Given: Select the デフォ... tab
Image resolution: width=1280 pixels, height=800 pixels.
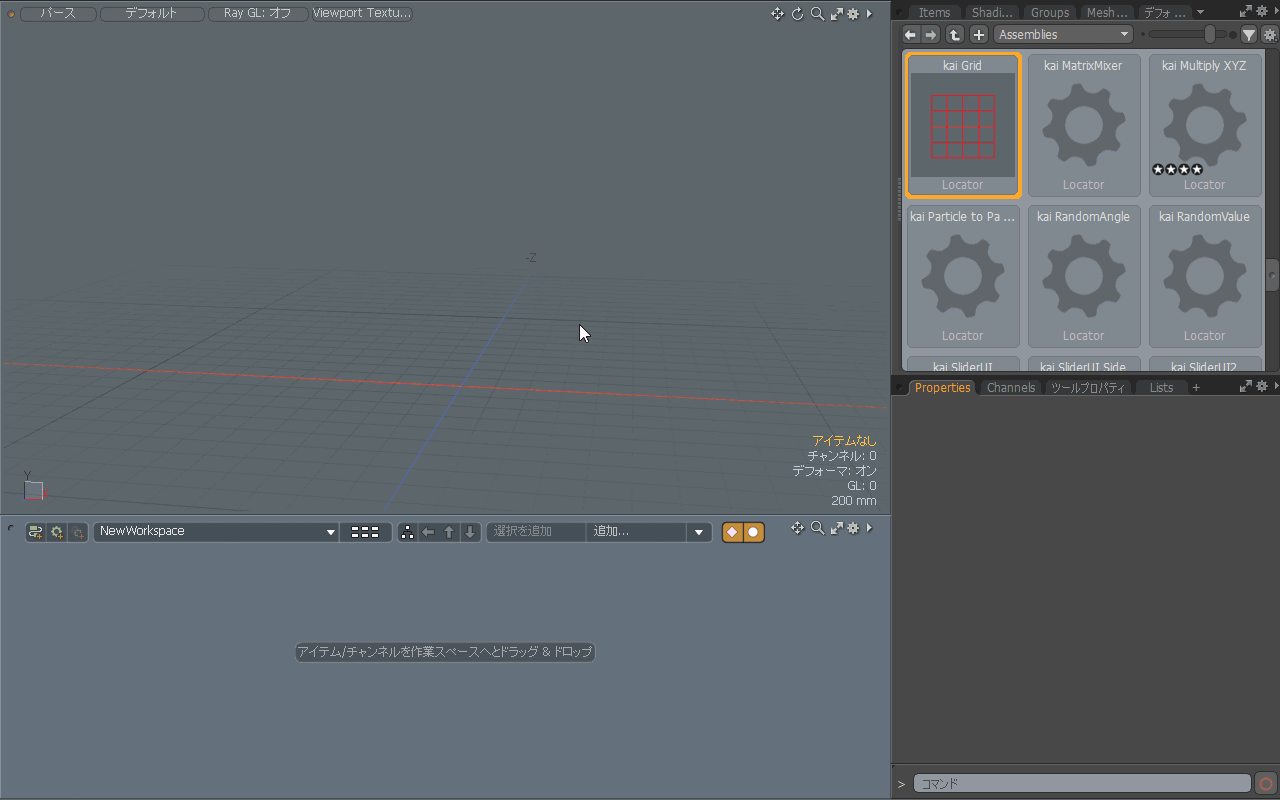Looking at the screenshot, I should click(1165, 12).
